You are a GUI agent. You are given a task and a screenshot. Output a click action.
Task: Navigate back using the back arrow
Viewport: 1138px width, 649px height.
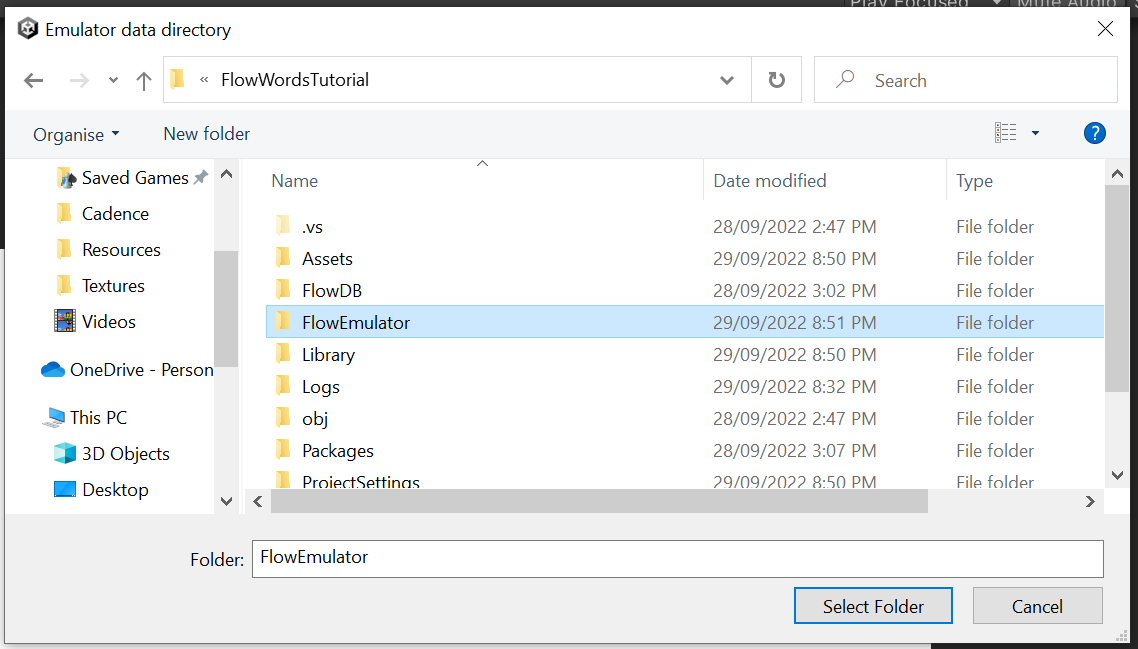click(x=33, y=80)
